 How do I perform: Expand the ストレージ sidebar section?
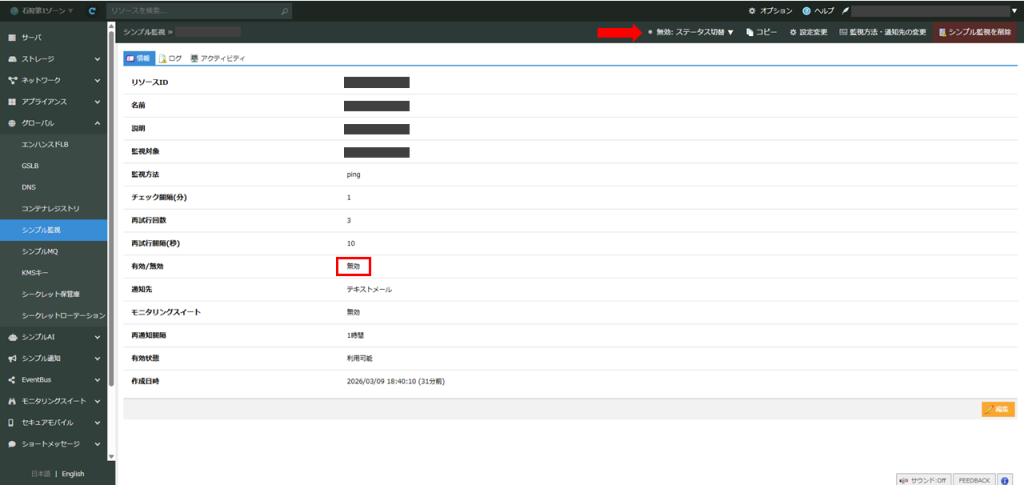(x=54, y=59)
